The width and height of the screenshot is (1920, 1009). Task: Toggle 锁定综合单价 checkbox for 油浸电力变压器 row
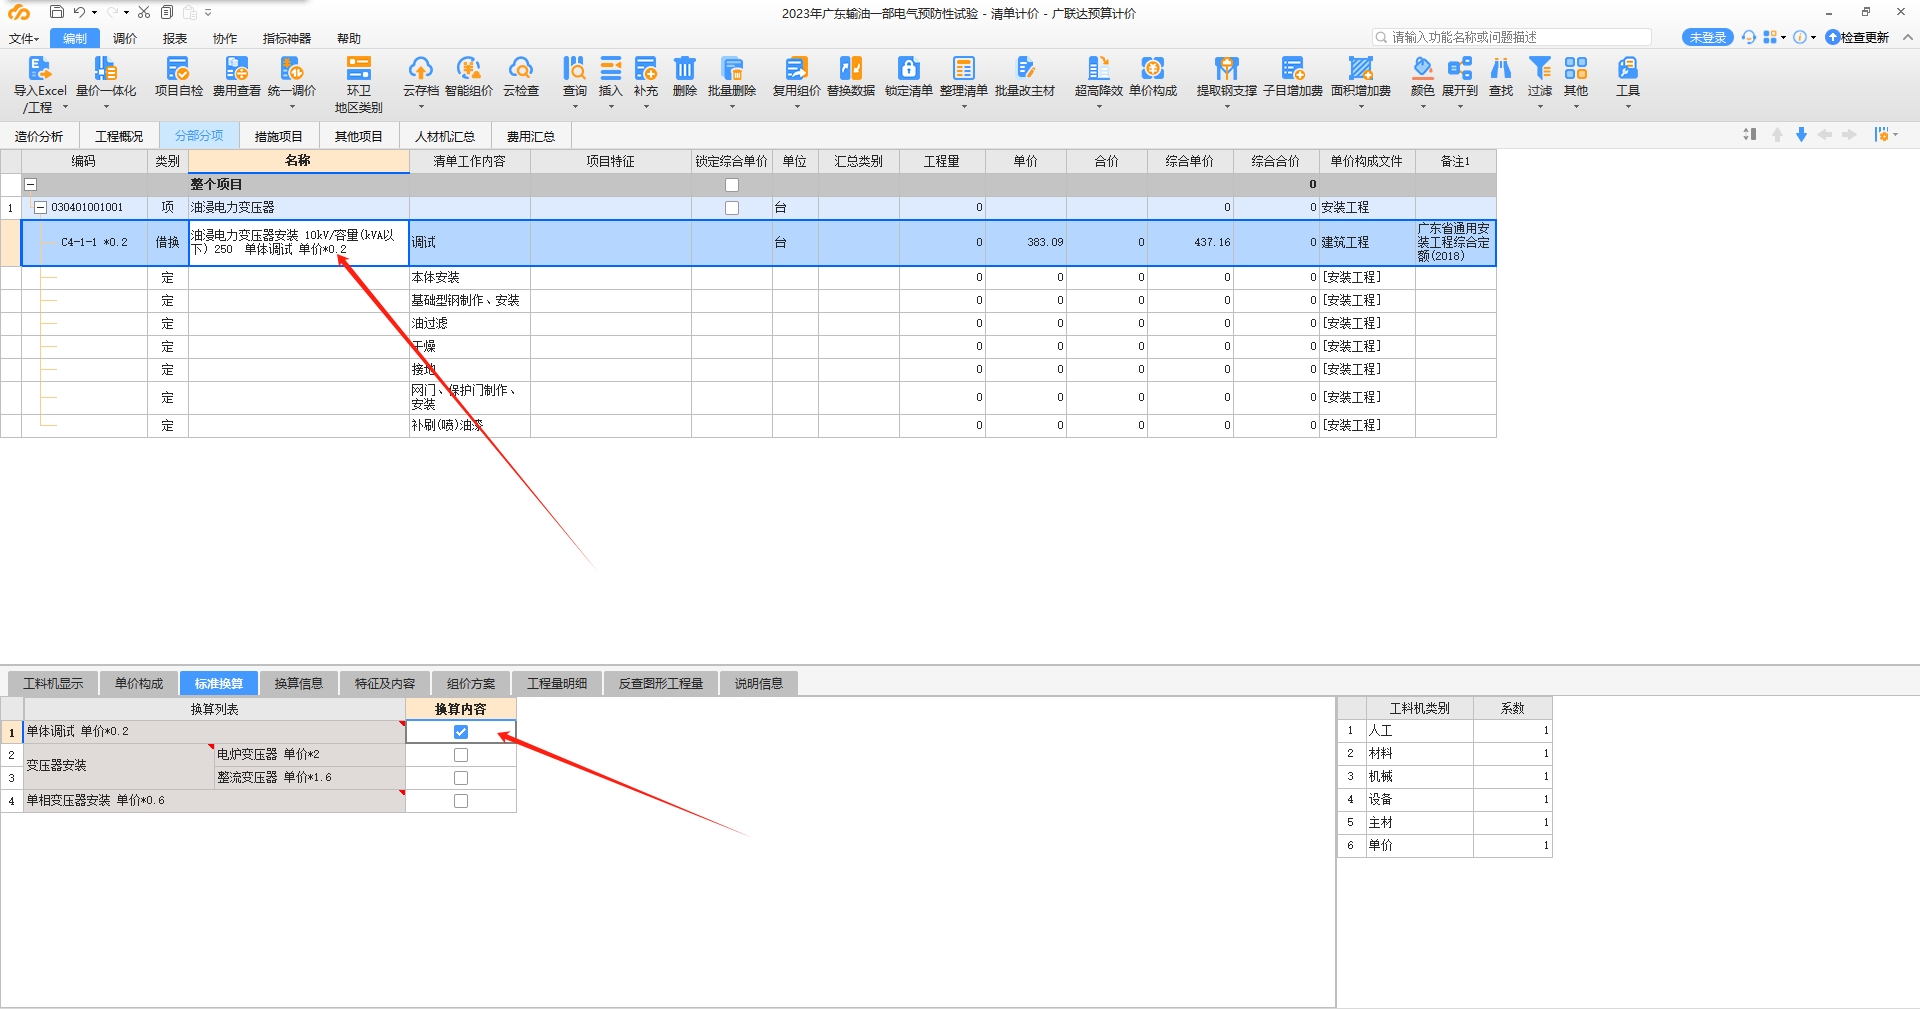[732, 208]
